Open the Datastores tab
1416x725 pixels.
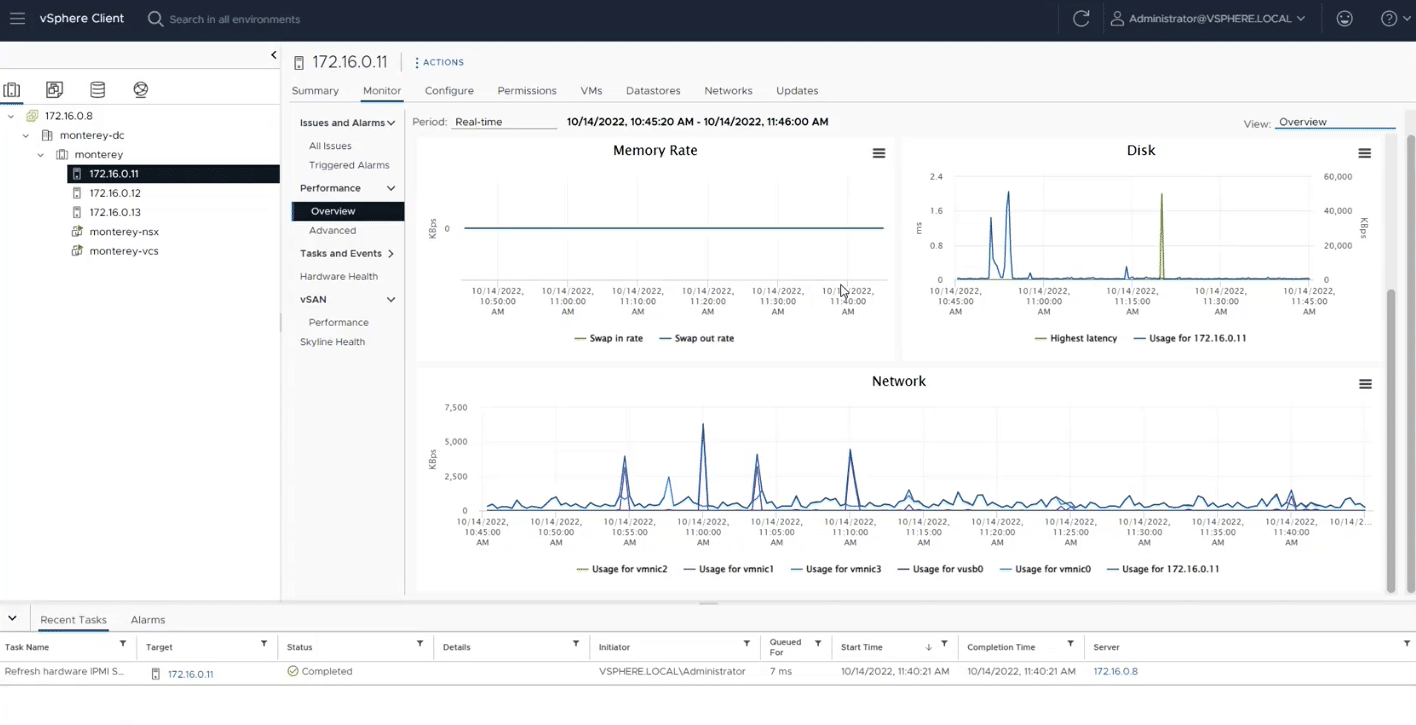pos(653,90)
